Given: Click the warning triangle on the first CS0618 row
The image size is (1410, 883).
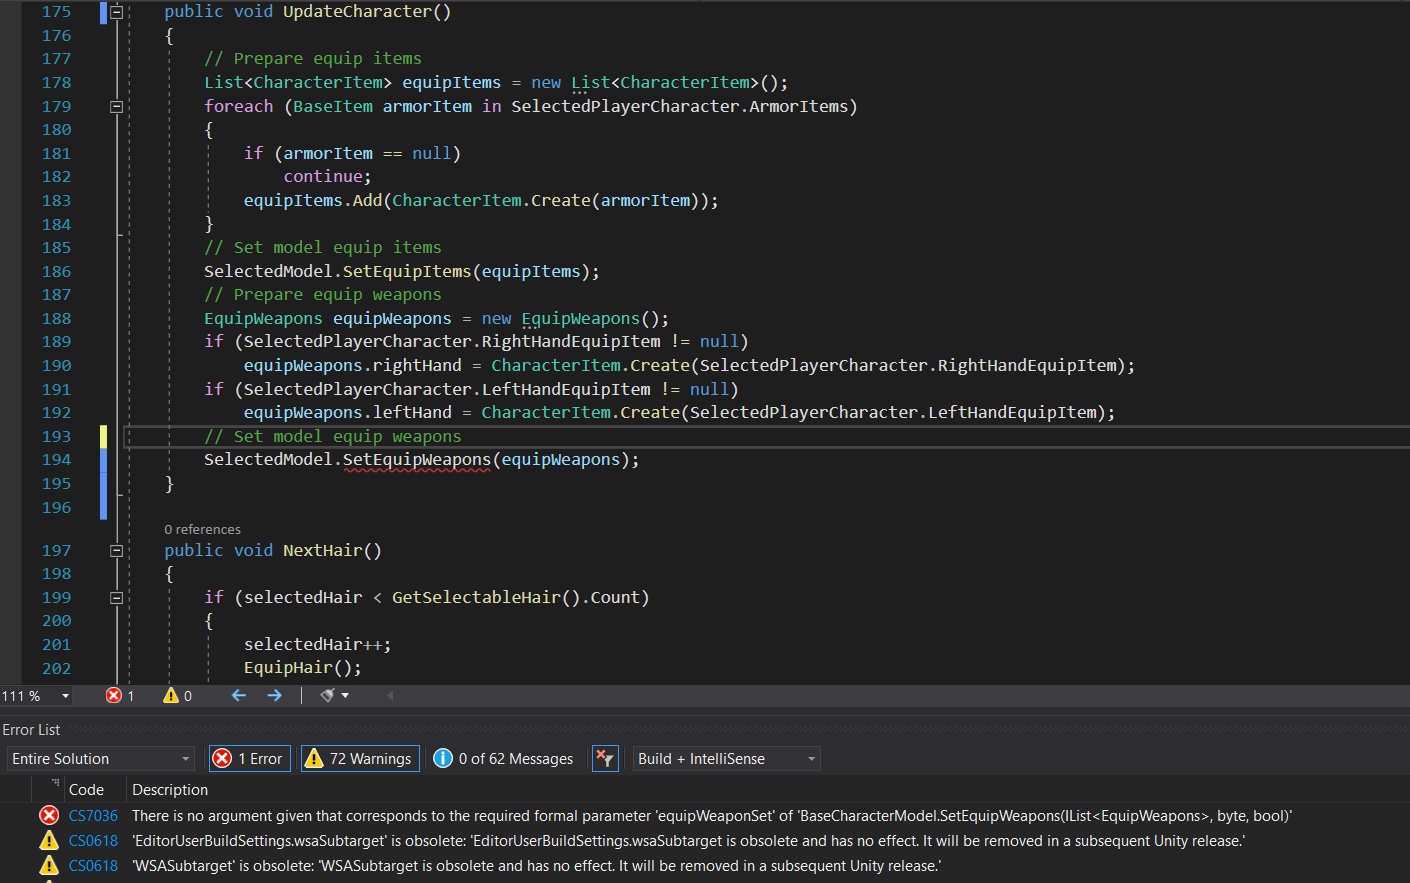Looking at the screenshot, I should (49, 840).
